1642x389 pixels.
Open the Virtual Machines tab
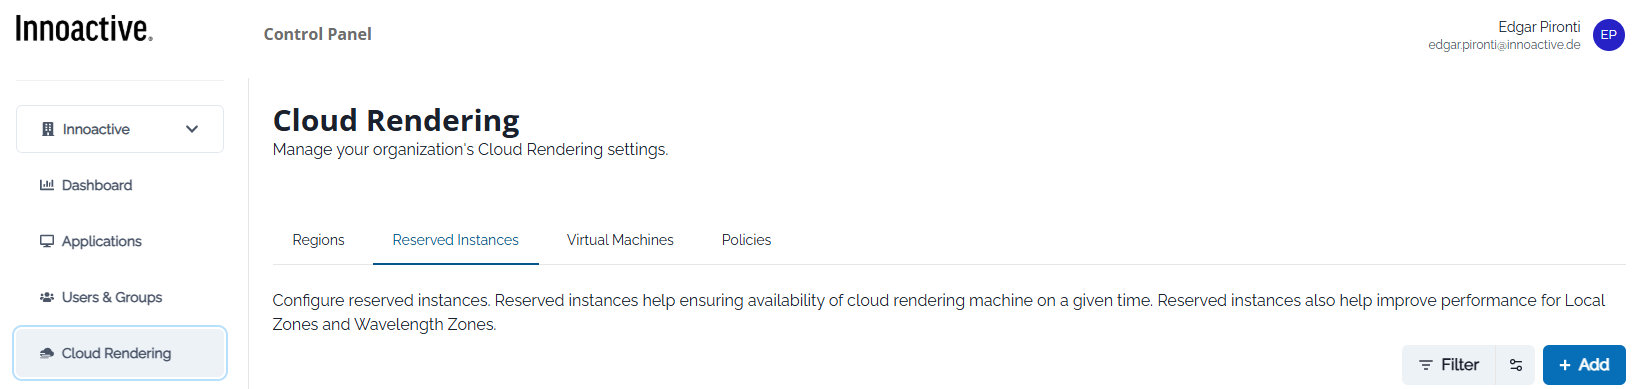[x=620, y=240]
